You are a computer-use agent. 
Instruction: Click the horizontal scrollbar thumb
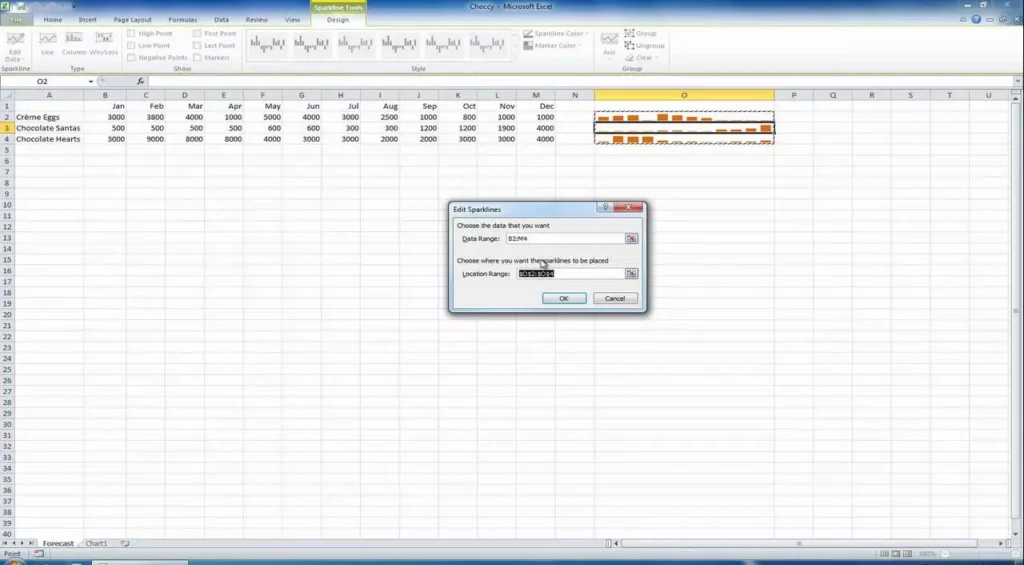[x=799, y=543]
